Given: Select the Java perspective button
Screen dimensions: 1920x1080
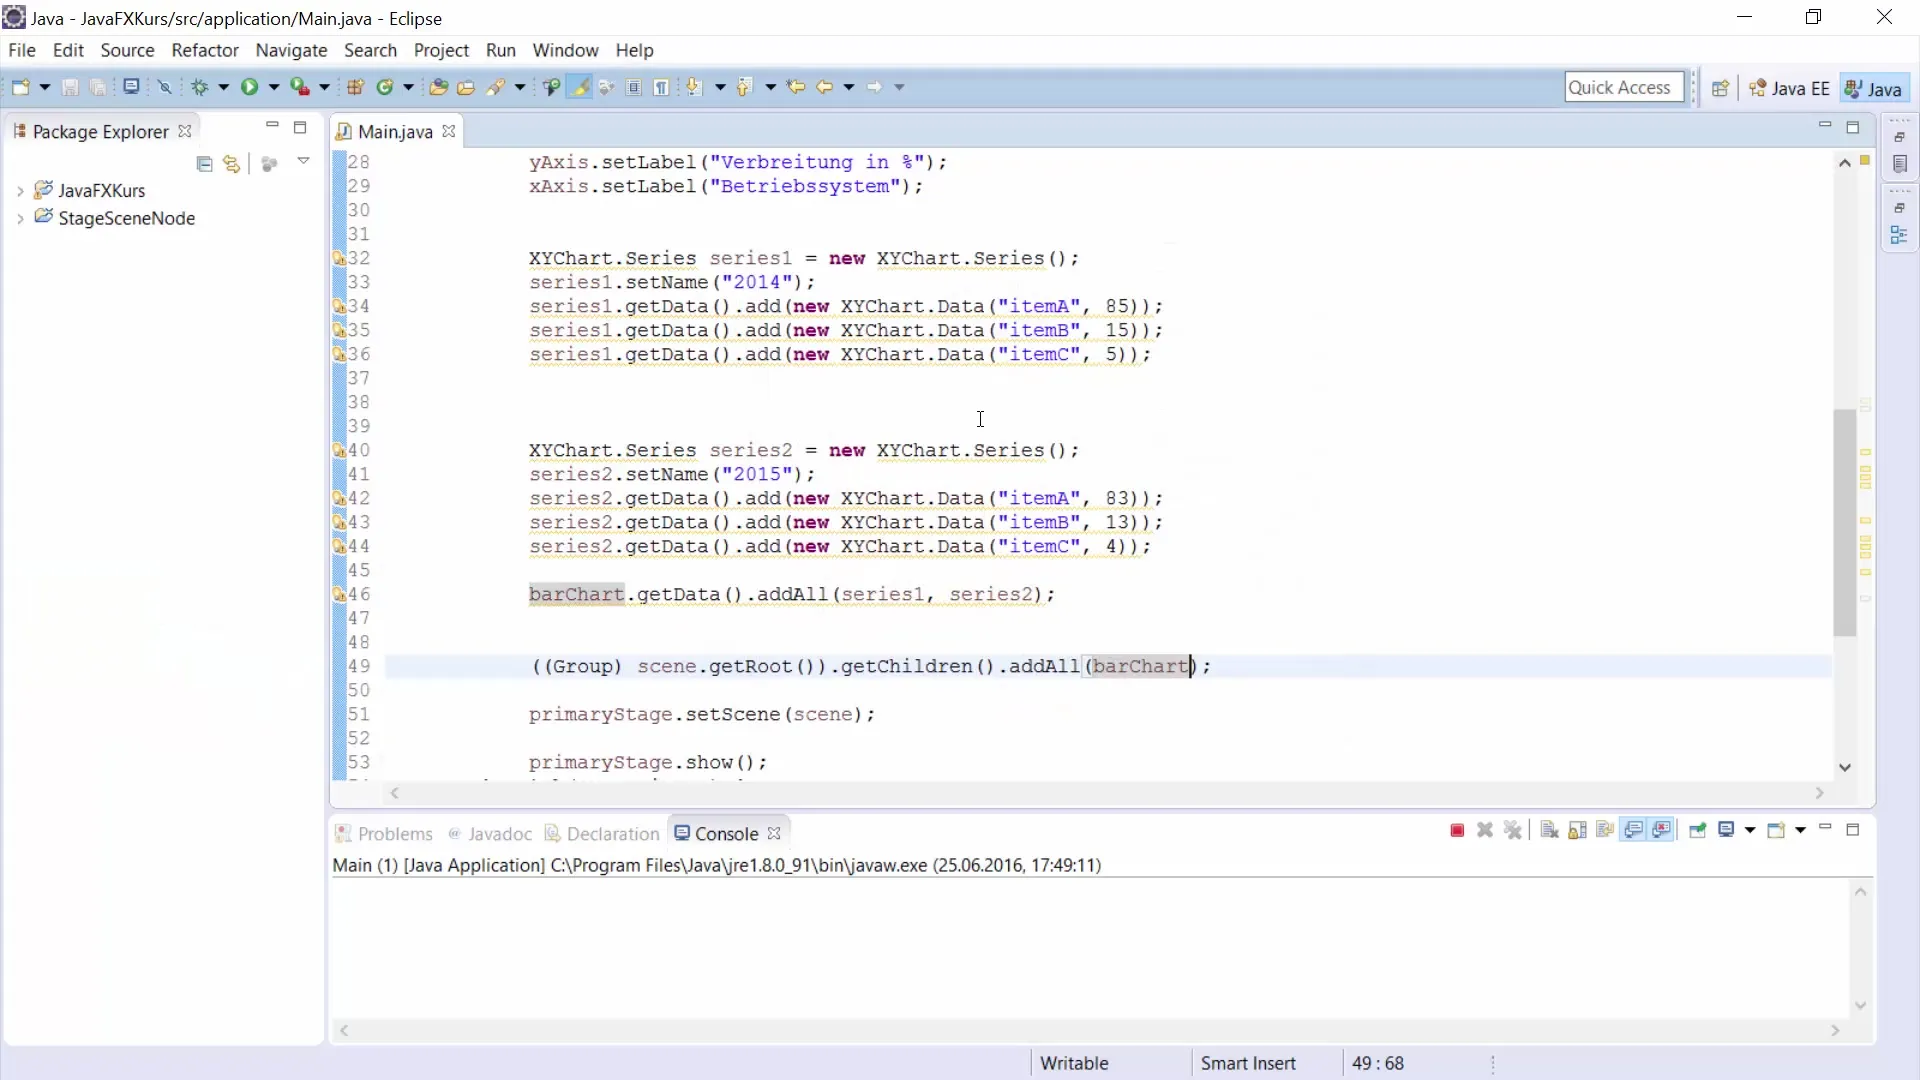Looking at the screenshot, I should click(1874, 88).
